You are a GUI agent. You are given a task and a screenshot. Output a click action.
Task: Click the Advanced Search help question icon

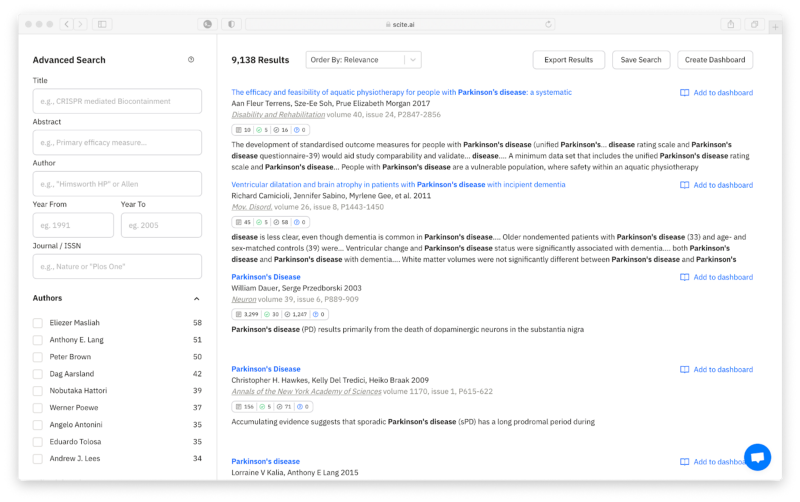point(191,60)
